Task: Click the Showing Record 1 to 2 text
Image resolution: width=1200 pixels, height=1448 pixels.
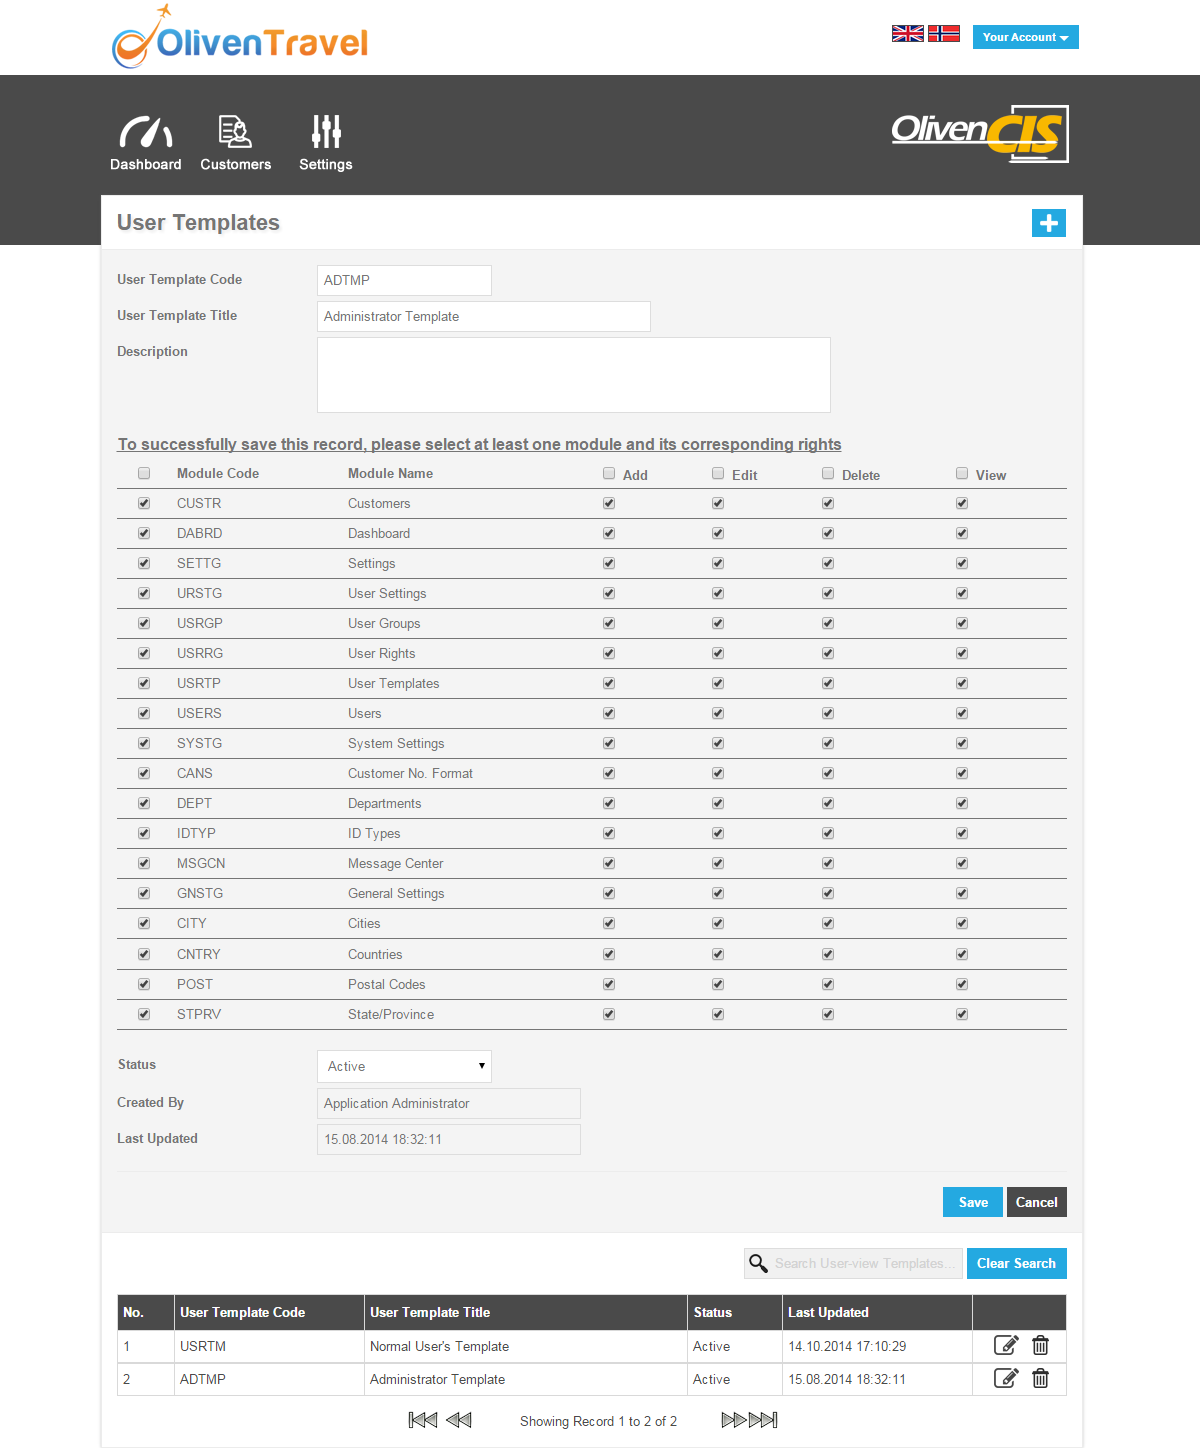Action: click(598, 1421)
